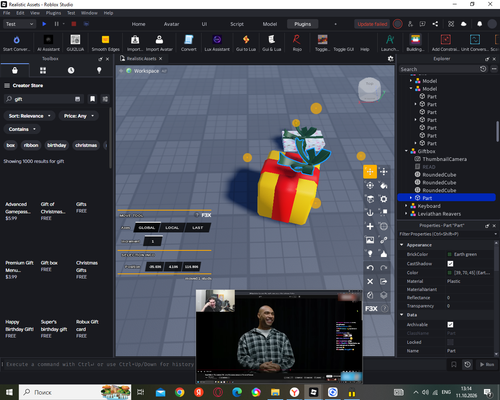The image size is (500, 400).
Task: Open the Test mode dropdown
Action: coord(19,24)
